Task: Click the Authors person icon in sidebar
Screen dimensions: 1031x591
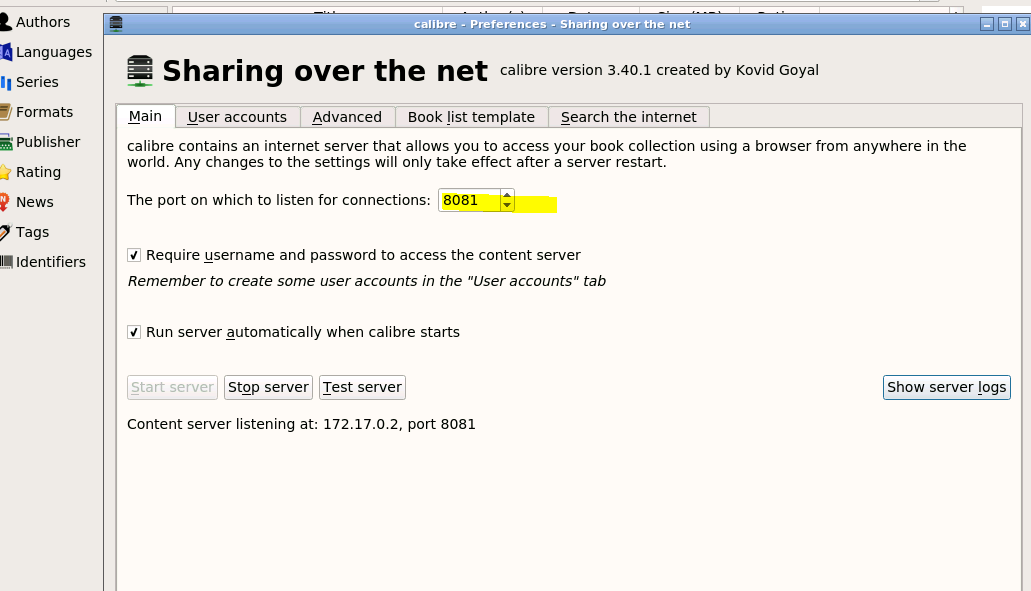Action: [5, 22]
